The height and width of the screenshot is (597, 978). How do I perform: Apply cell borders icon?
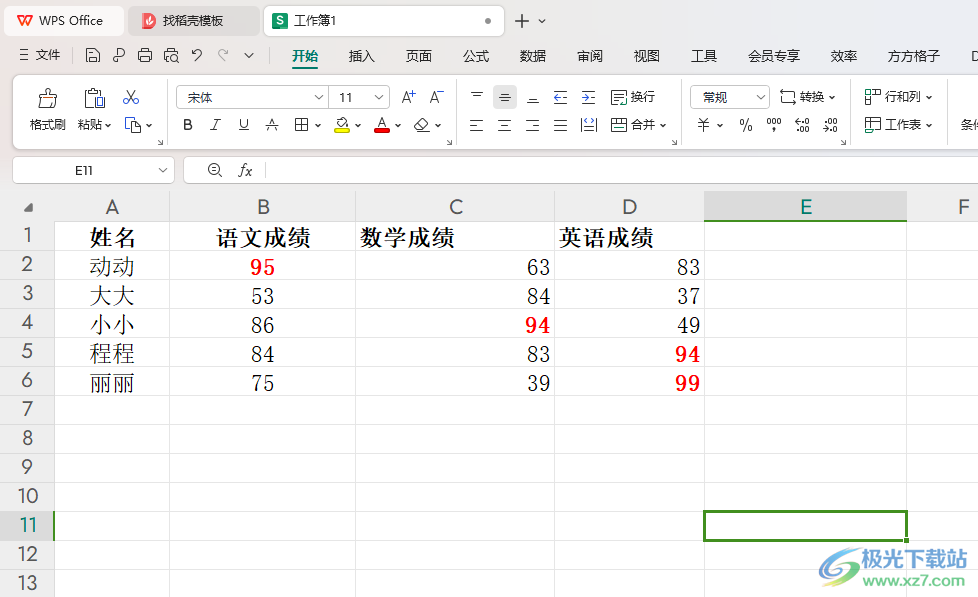tap(301, 125)
